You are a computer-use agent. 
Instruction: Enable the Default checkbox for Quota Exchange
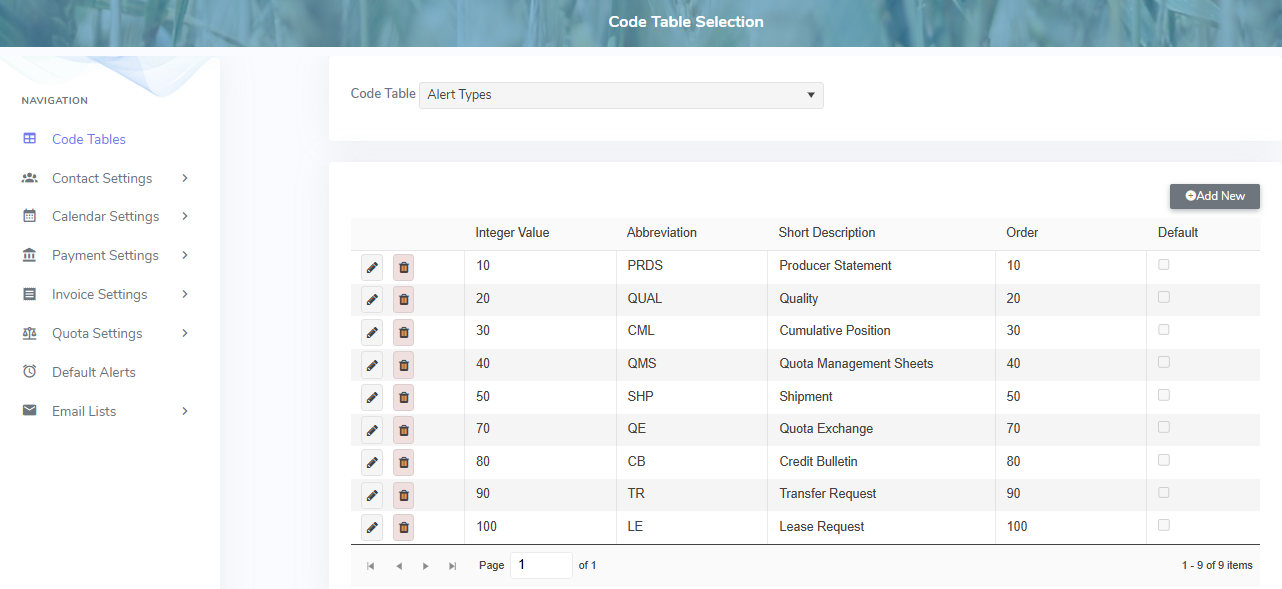pyautogui.click(x=1163, y=426)
